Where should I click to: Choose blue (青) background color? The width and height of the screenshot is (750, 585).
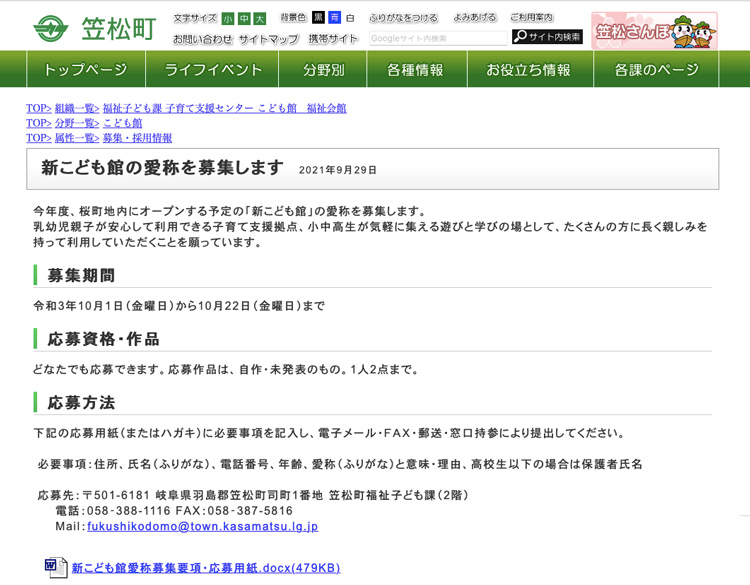pos(334,18)
